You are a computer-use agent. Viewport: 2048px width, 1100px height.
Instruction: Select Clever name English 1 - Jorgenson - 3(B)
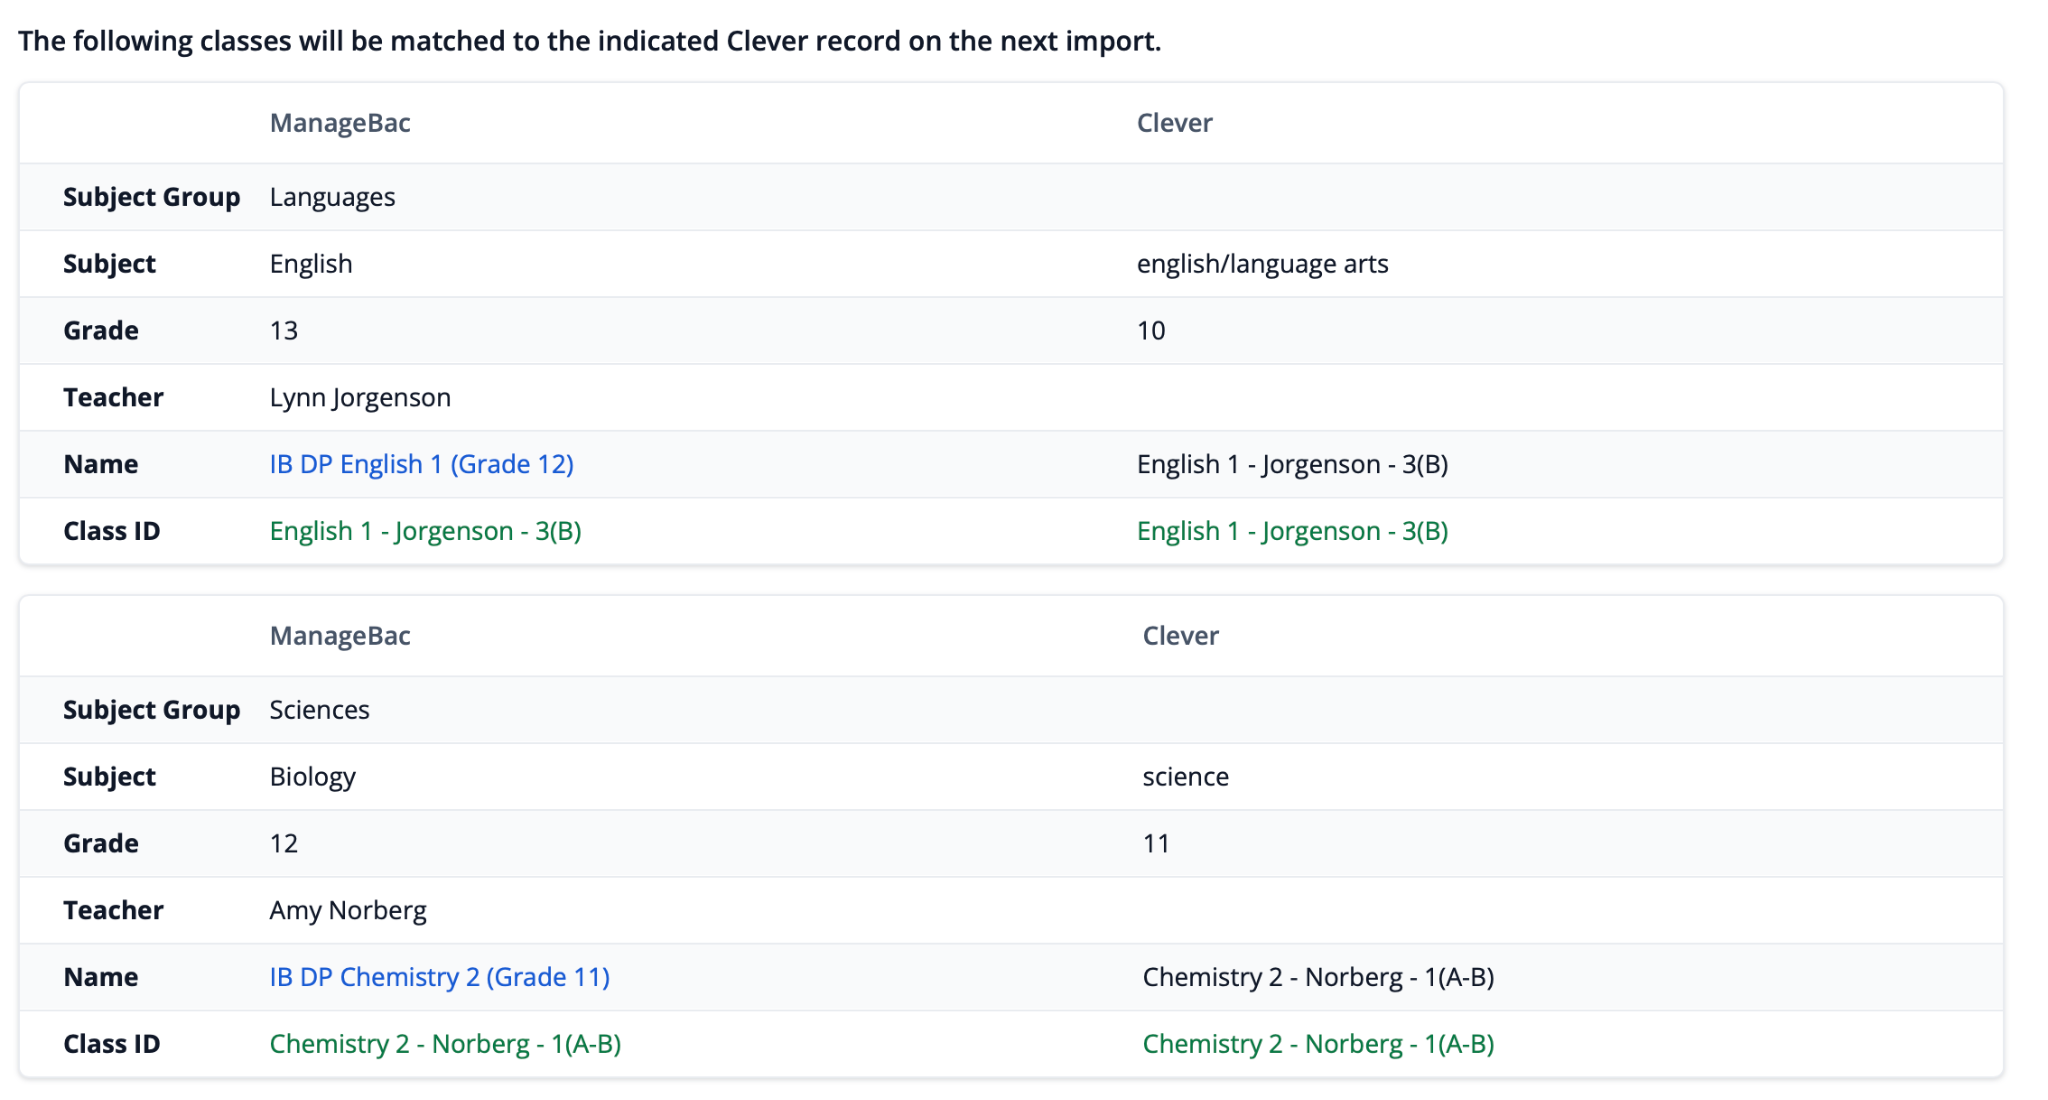pyautogui.click(x=1292, y=464)
